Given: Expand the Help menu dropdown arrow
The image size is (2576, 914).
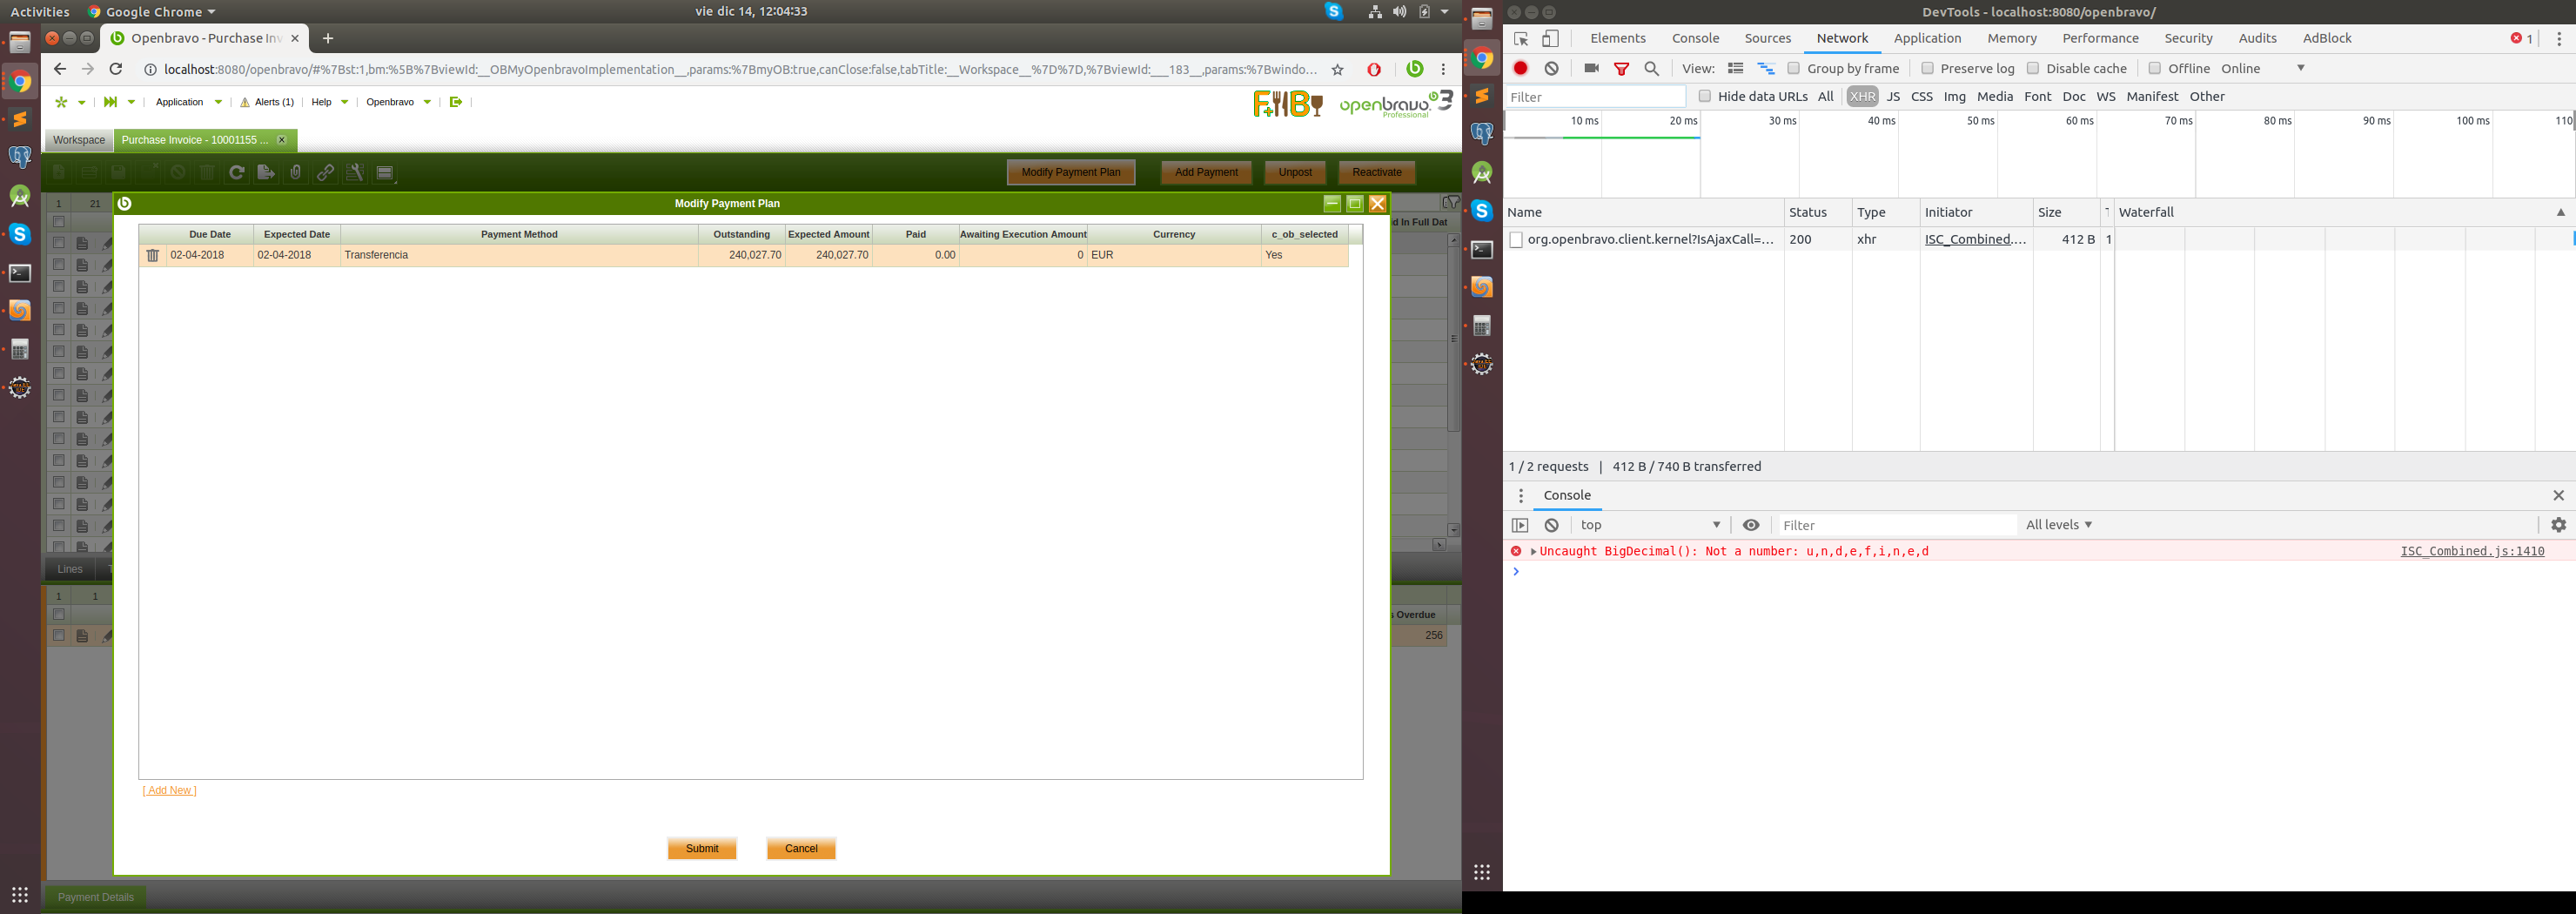Looking at the screenshot, I should pos(345,102).
